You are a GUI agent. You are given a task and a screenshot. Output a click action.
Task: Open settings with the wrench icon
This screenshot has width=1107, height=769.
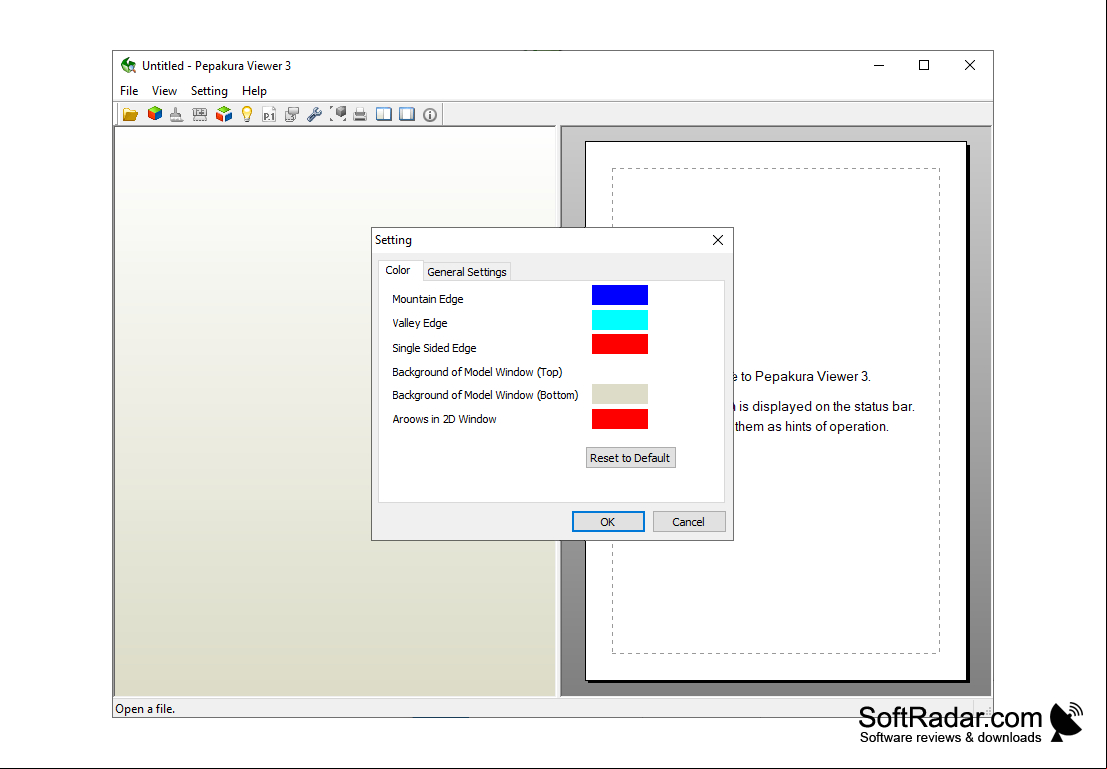[x=315, y=114]
